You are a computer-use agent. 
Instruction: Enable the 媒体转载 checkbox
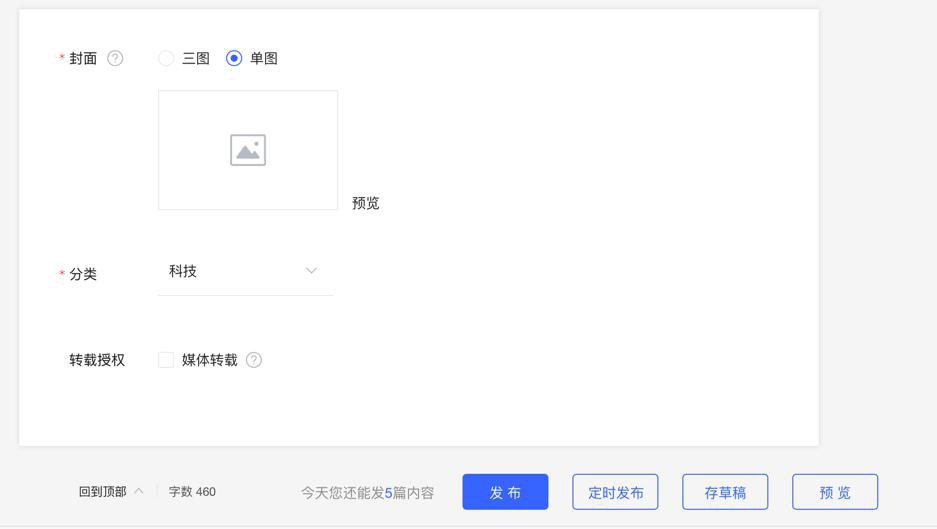coord(166,360)
